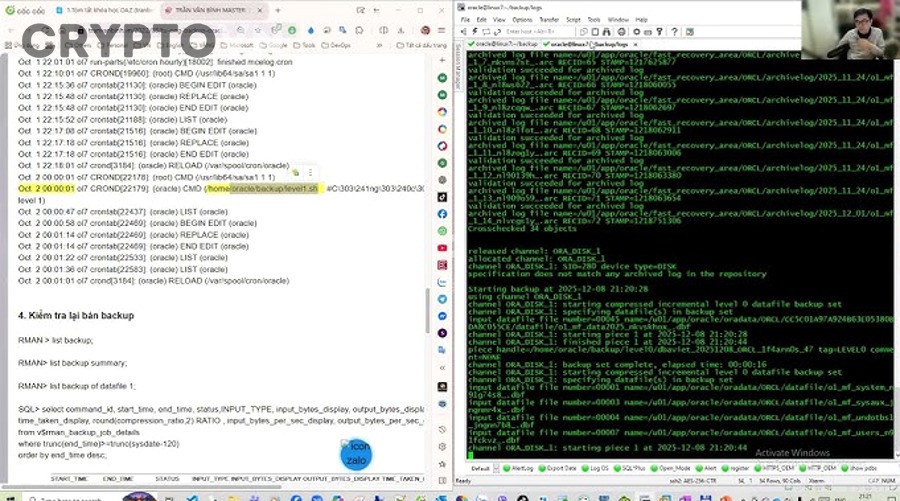900x501 pixels.
Task: Switch to the first Cốc Cốc browser tab
Action: point(105,10)
